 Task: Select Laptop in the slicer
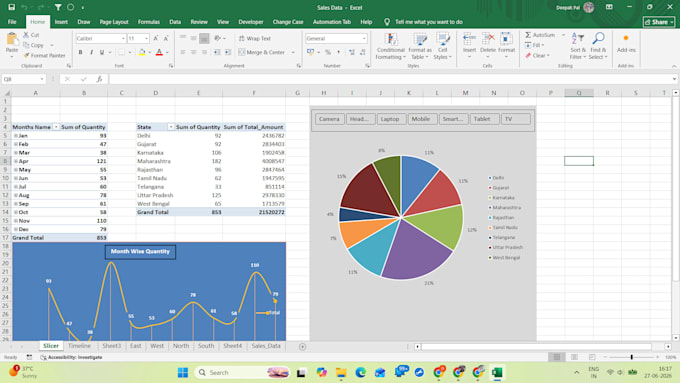tap(390, 119)
